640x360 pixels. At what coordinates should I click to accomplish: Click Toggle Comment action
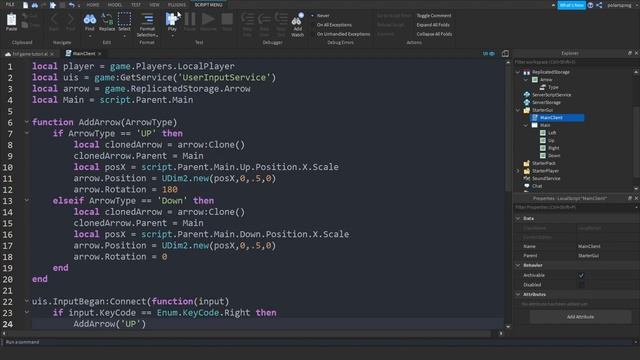click(434, 16)
